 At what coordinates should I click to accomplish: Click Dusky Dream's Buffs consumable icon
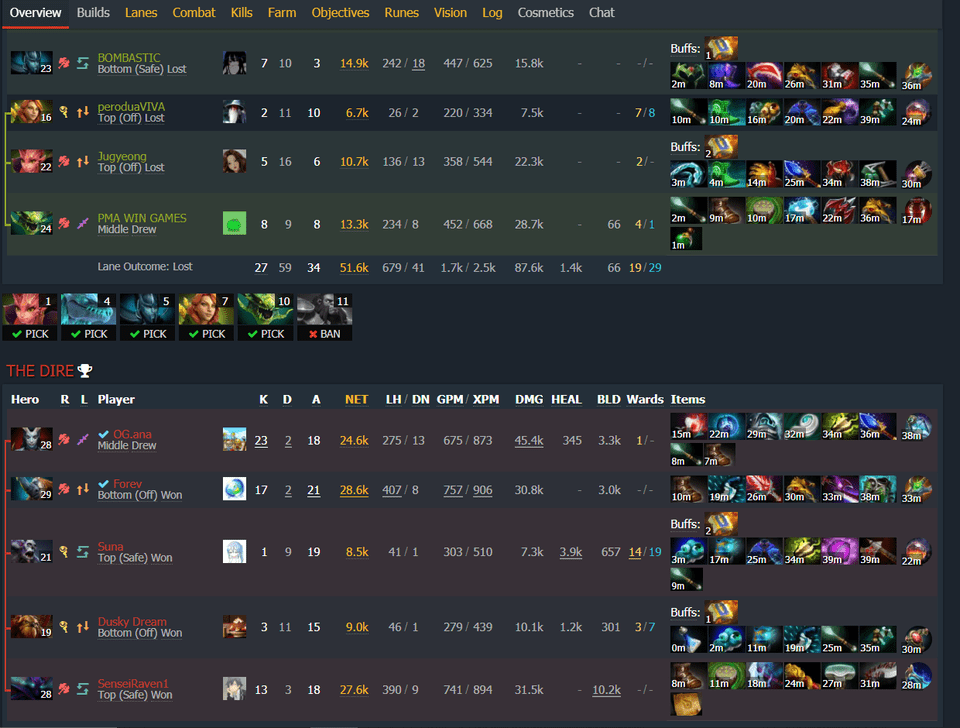(721, 612)
